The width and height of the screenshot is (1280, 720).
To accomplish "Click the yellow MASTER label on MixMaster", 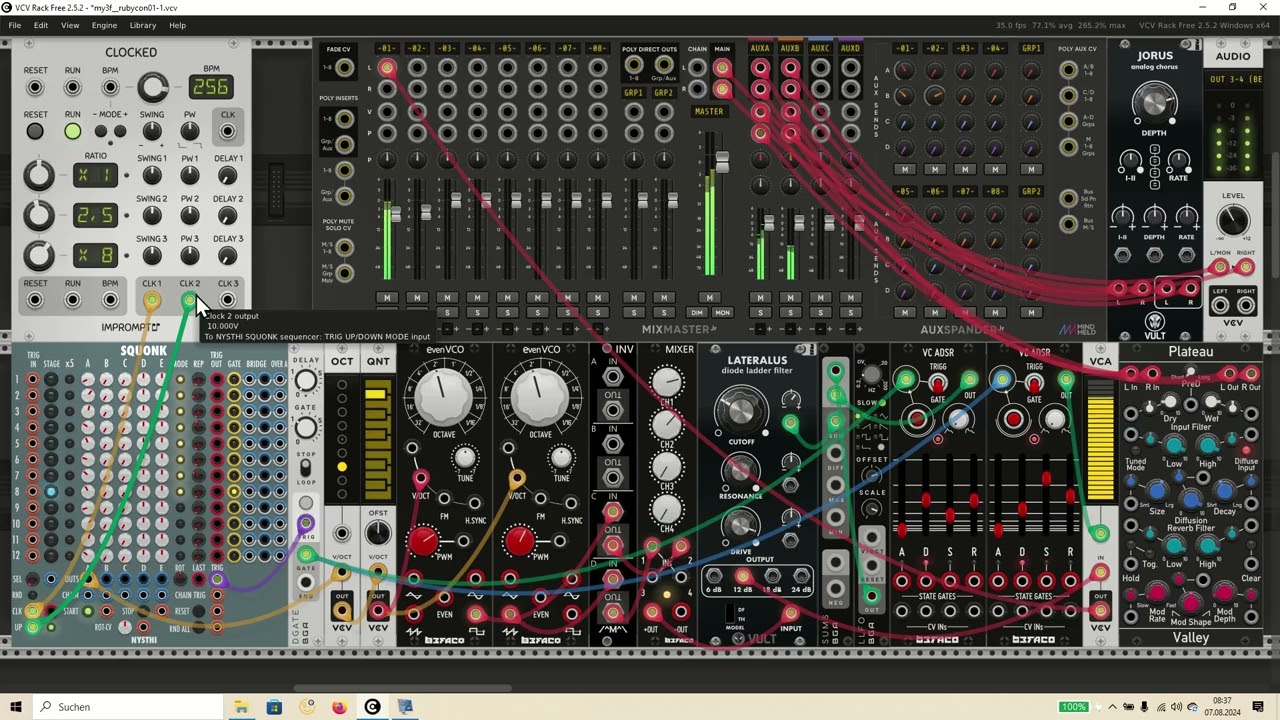I will point(709,111).
